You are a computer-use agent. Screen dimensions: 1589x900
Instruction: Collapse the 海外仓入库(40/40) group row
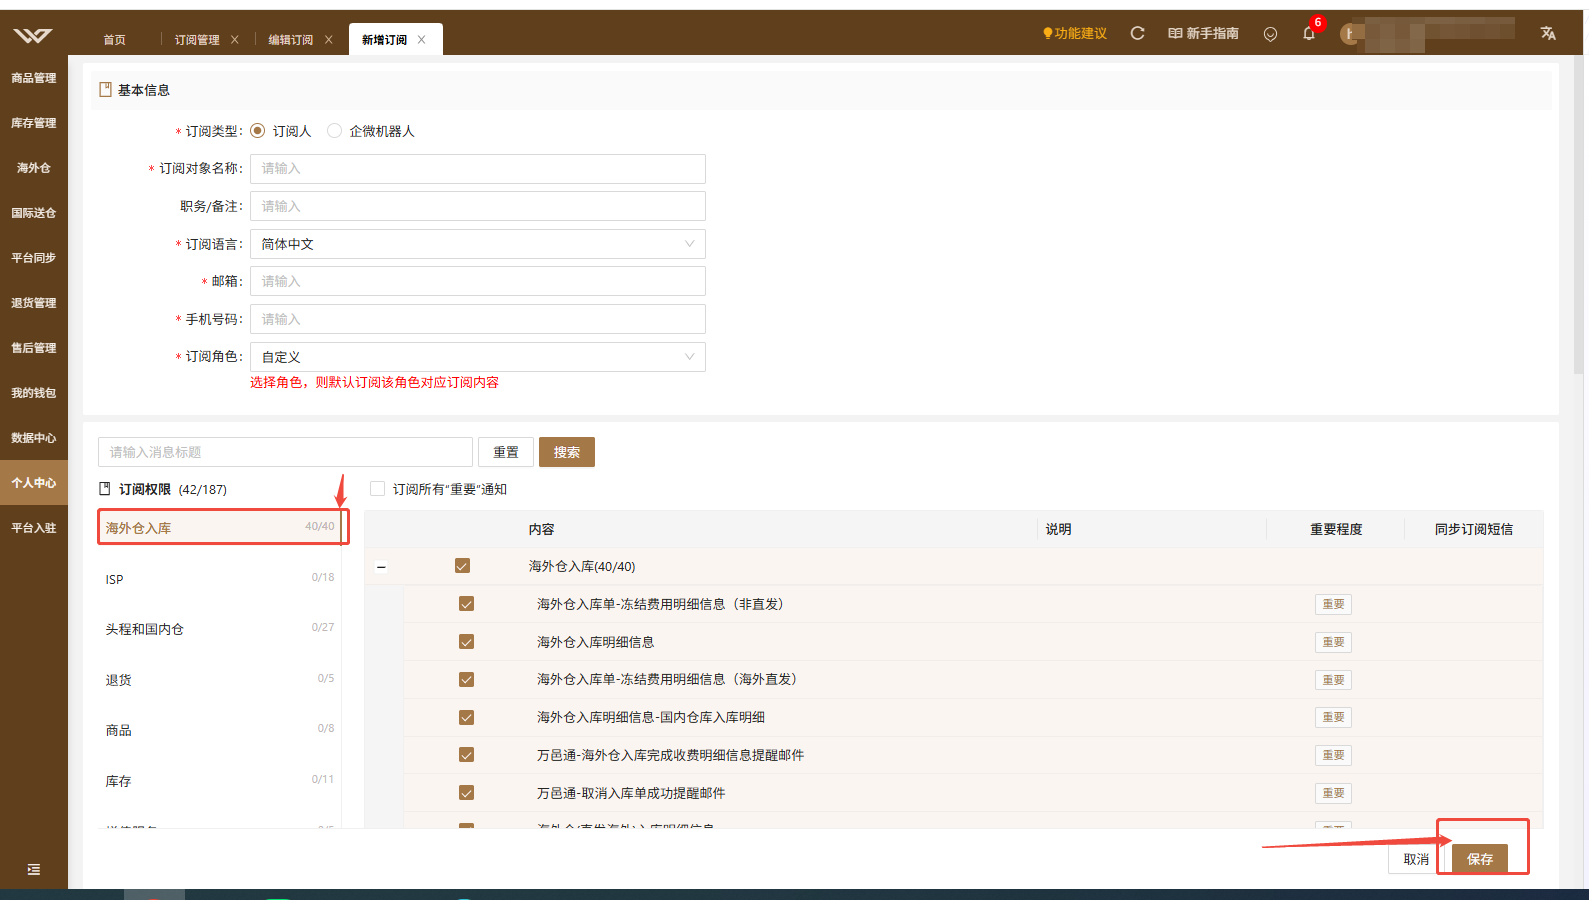pos(381,567)
